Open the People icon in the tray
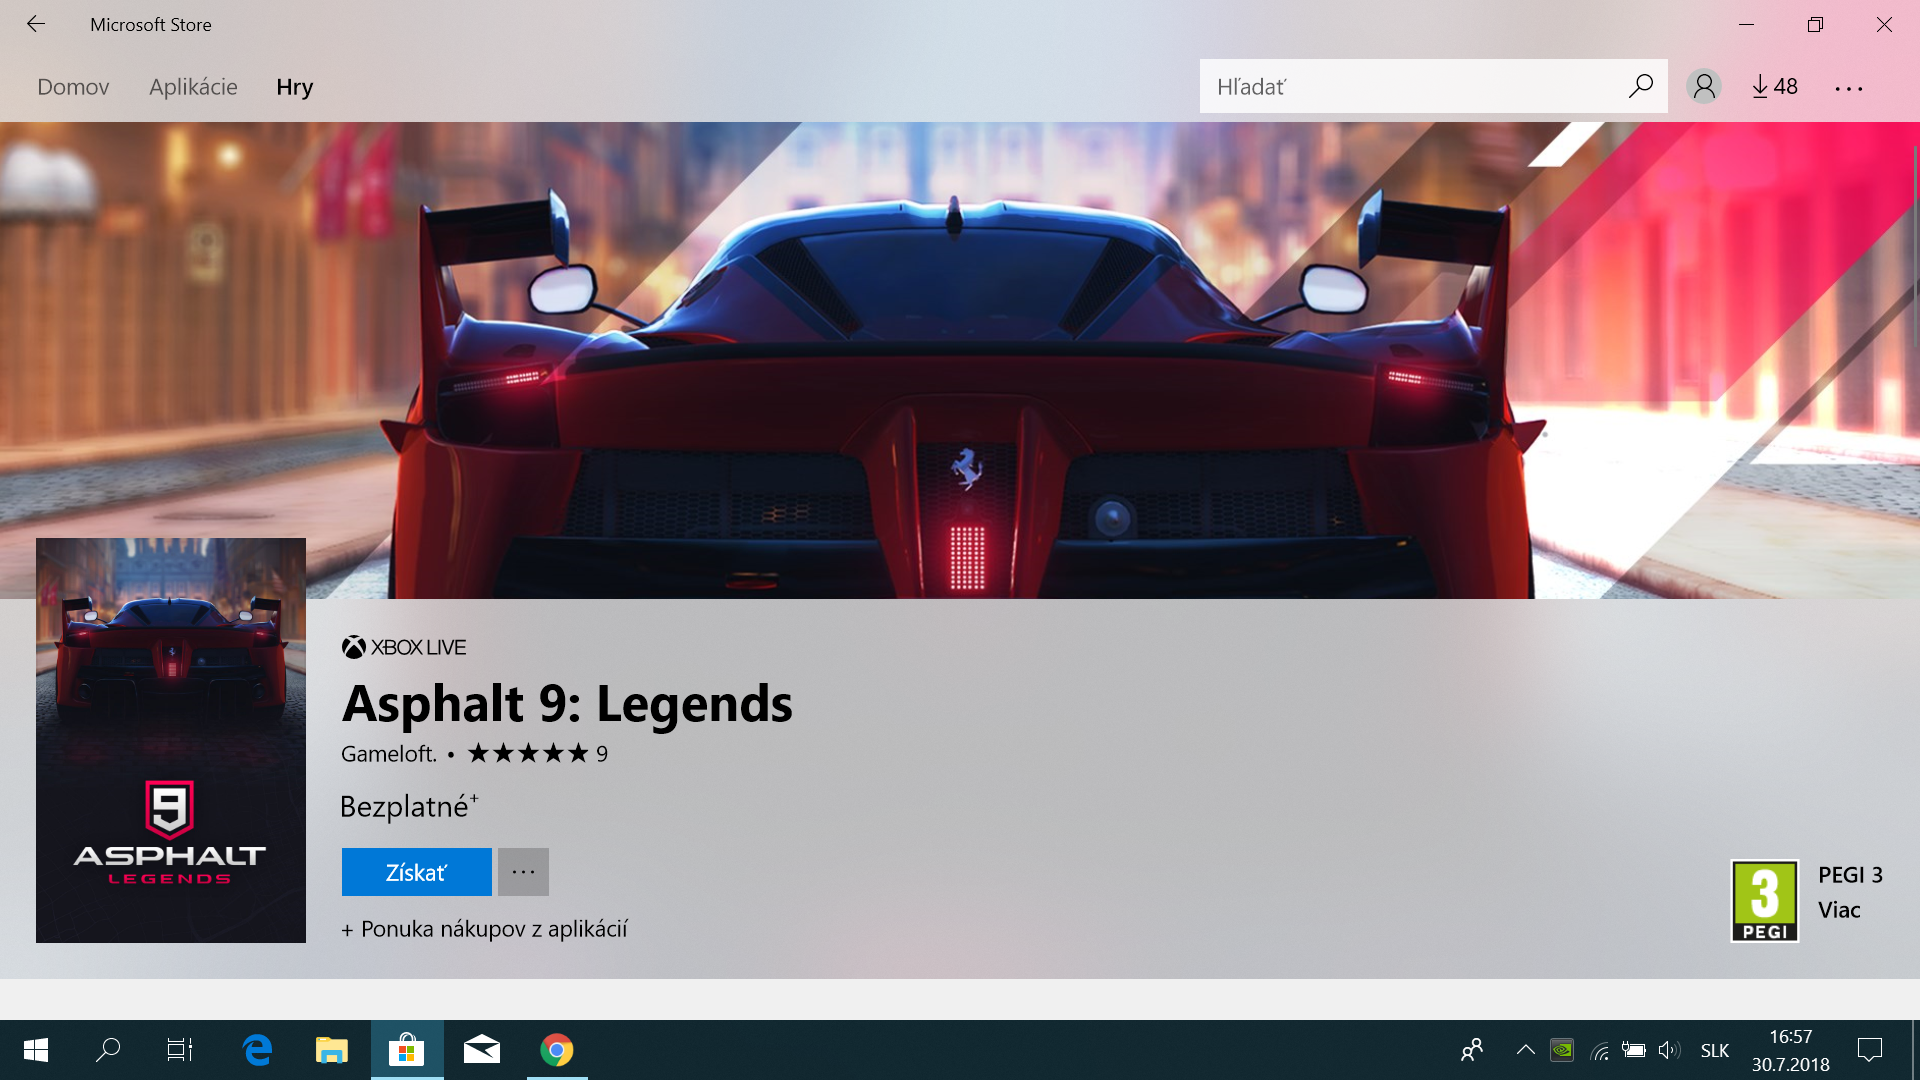 (x=1472, y=1050)
